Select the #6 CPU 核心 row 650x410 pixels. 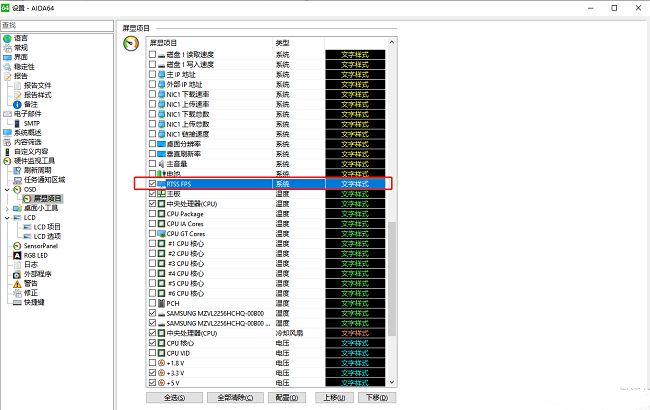click(x=267, y=293)
